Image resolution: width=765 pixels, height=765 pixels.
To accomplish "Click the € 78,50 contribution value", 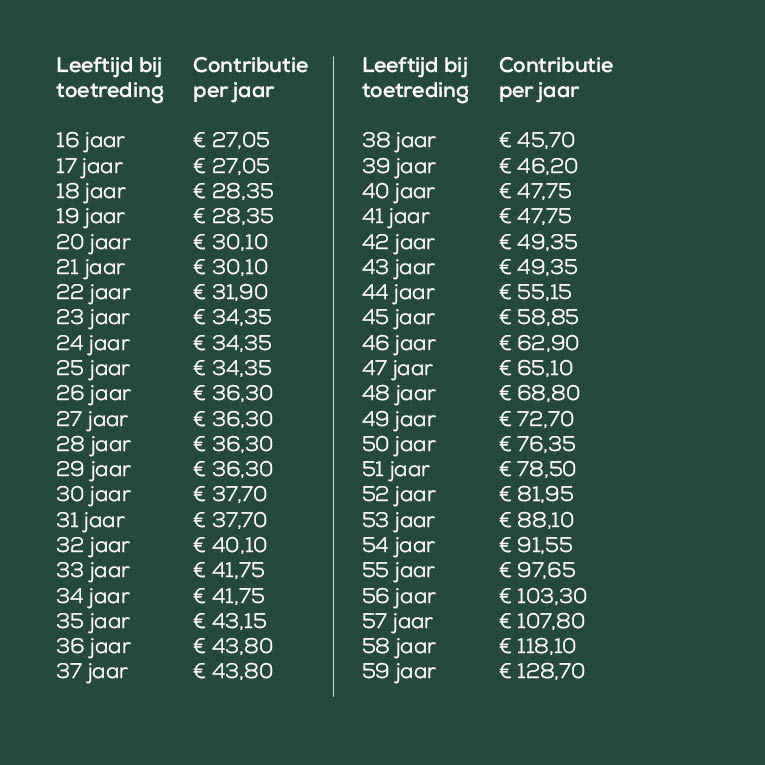I will point(538,469).
